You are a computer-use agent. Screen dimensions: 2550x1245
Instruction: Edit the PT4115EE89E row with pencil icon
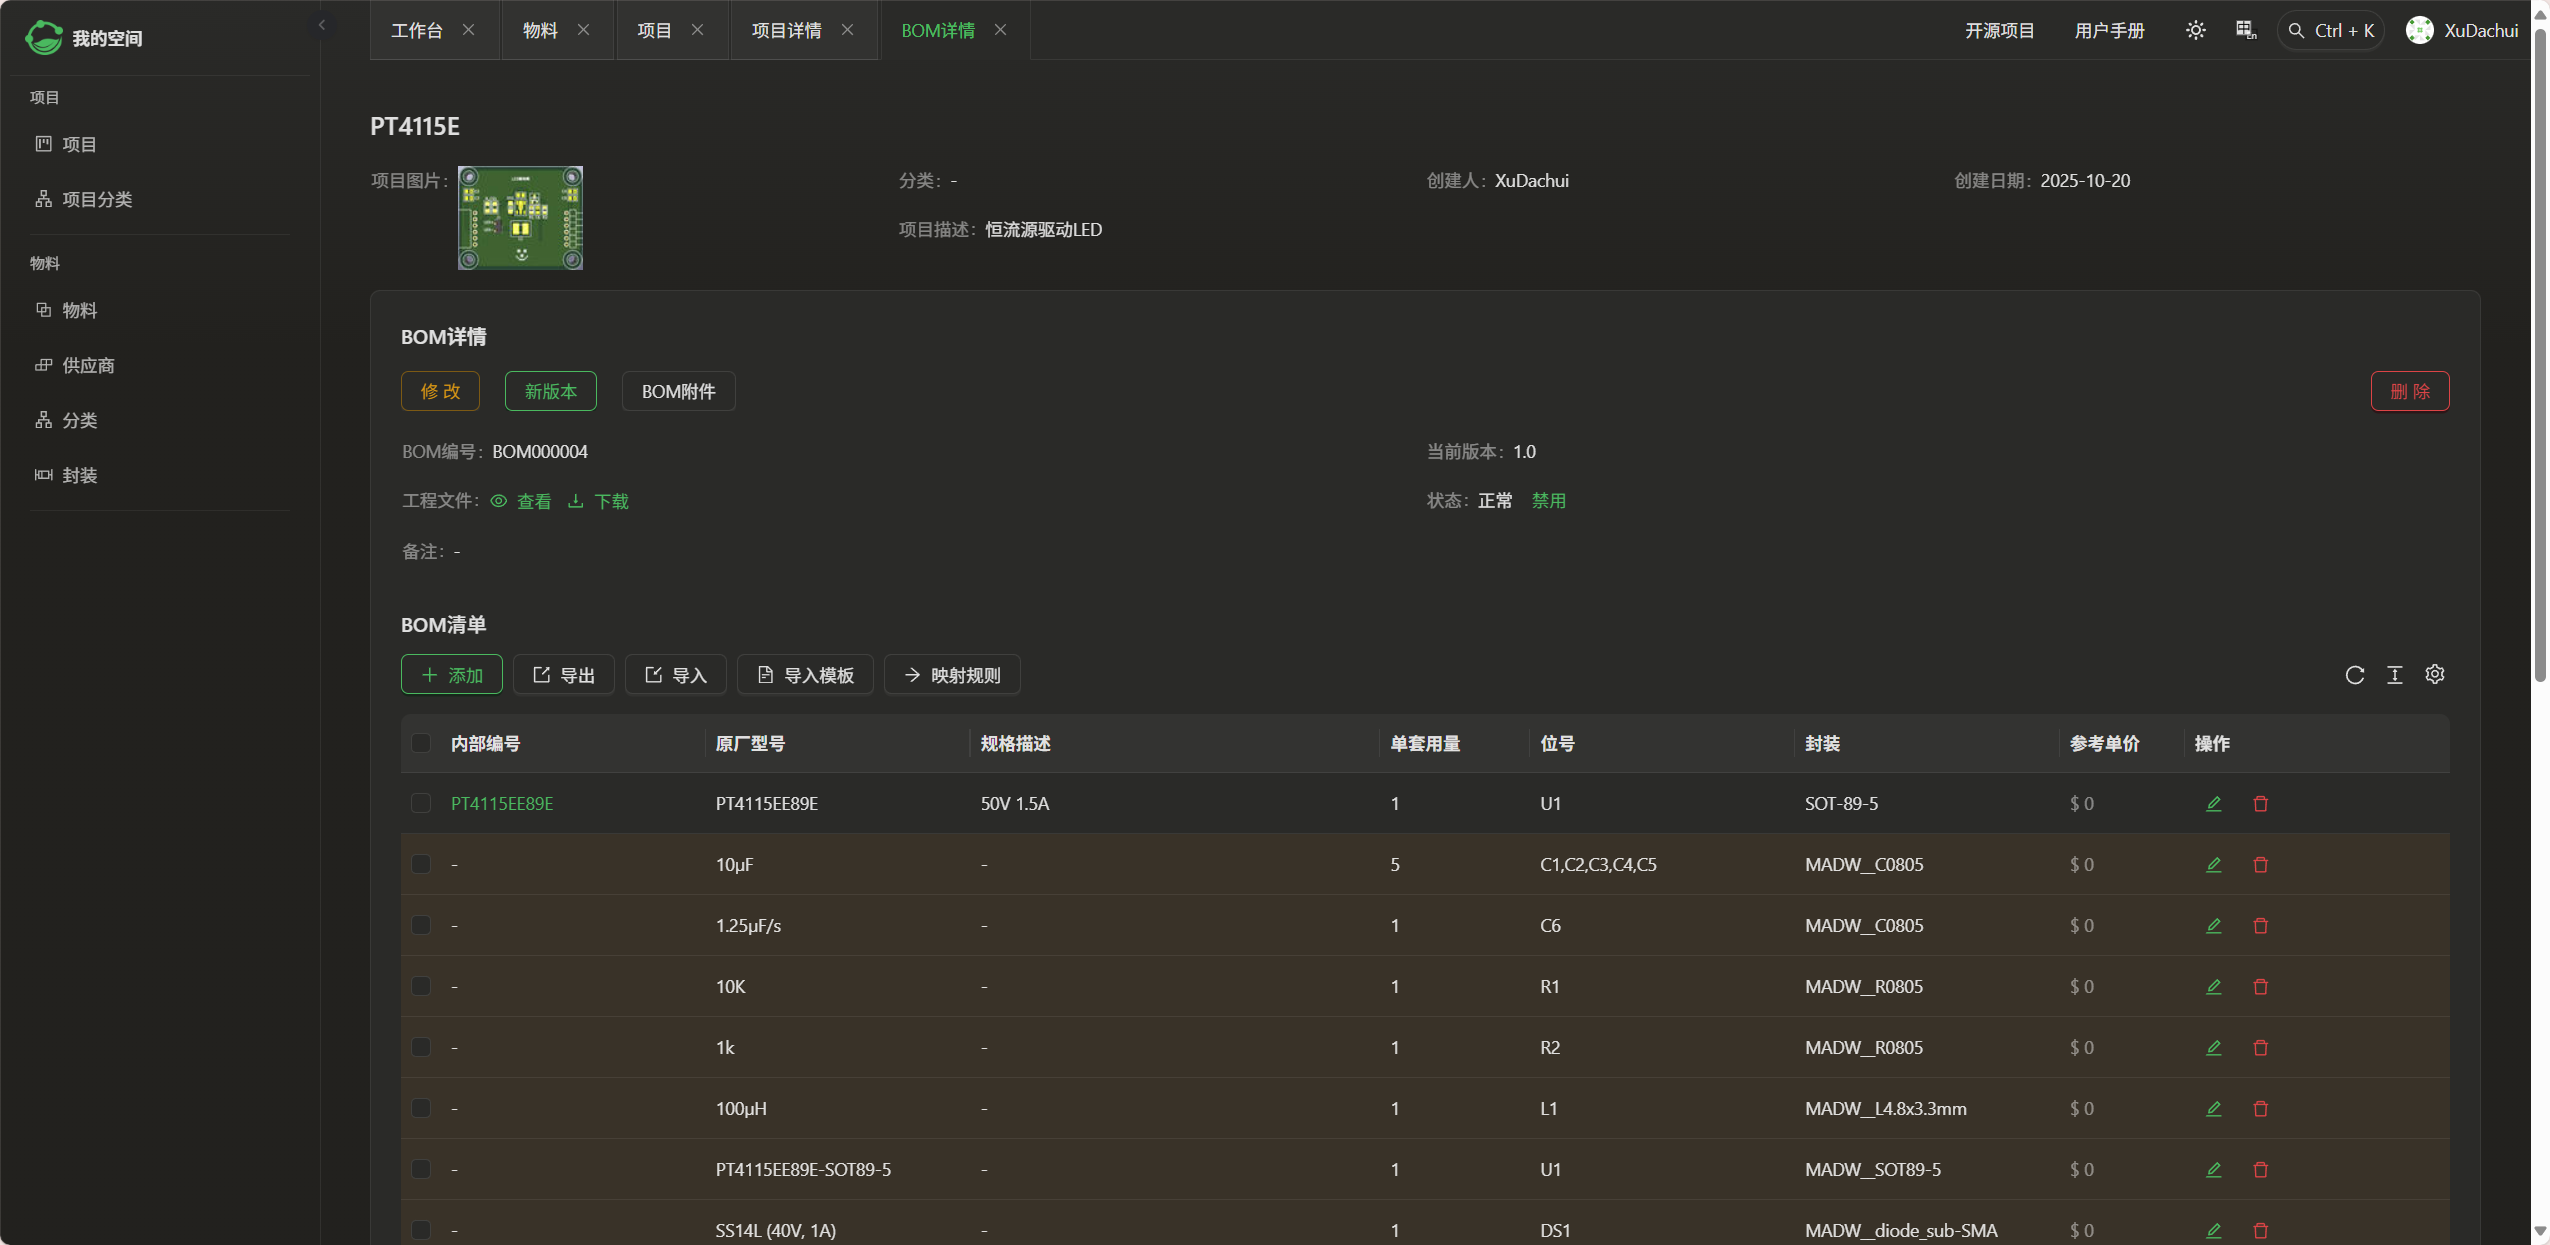2213,804
